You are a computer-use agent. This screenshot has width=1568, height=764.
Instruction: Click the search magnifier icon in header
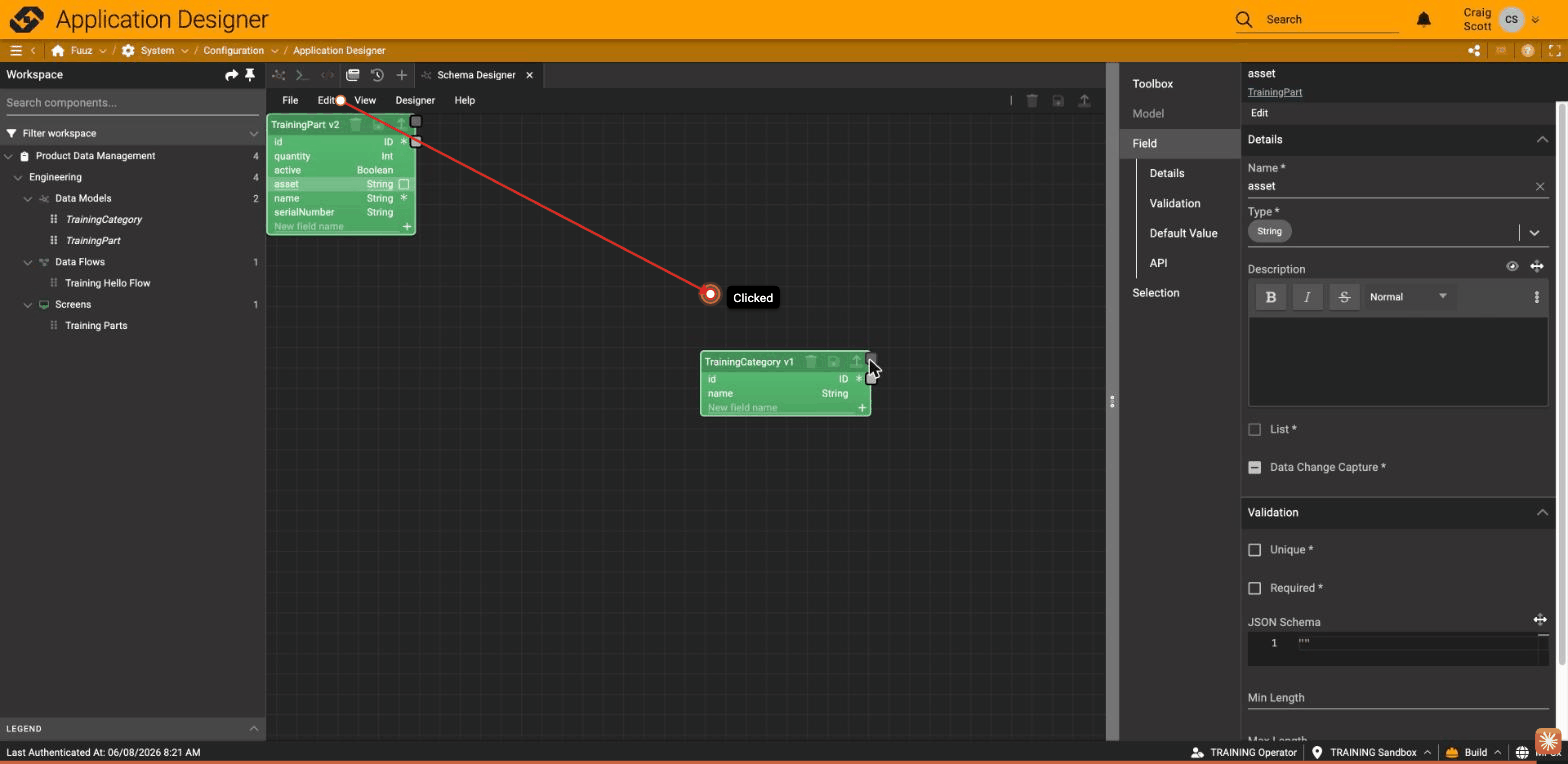point(1244,19)
